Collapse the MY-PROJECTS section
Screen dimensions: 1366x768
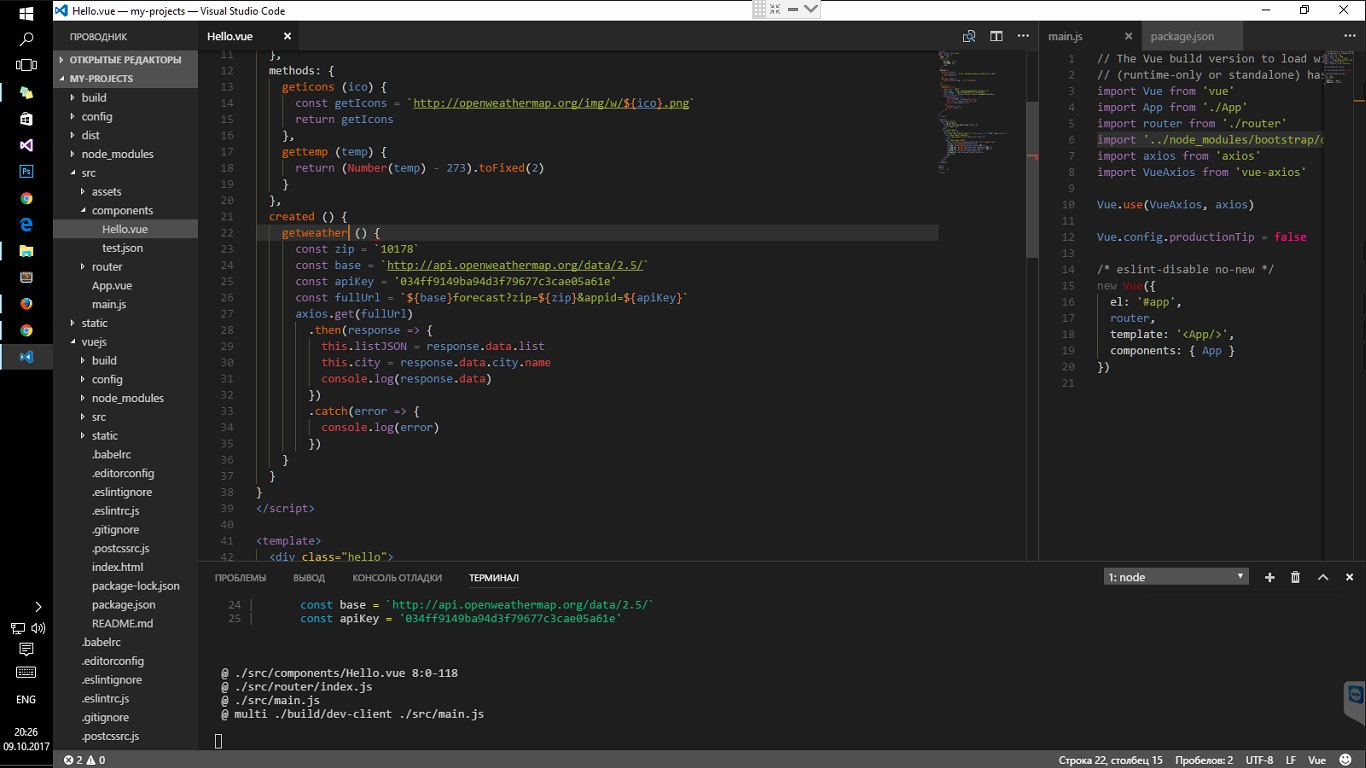pos(126,79)
